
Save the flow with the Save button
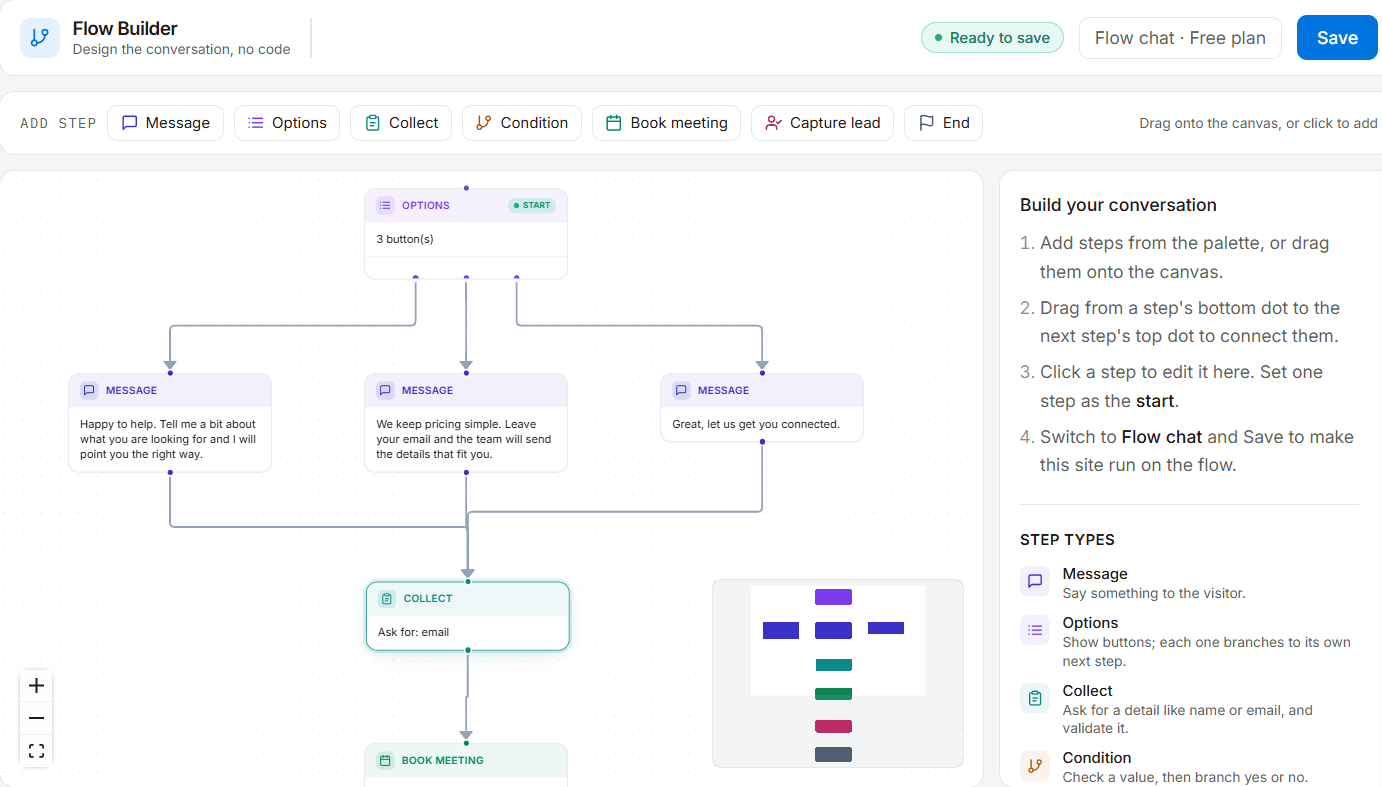(x=1337, y=38)
